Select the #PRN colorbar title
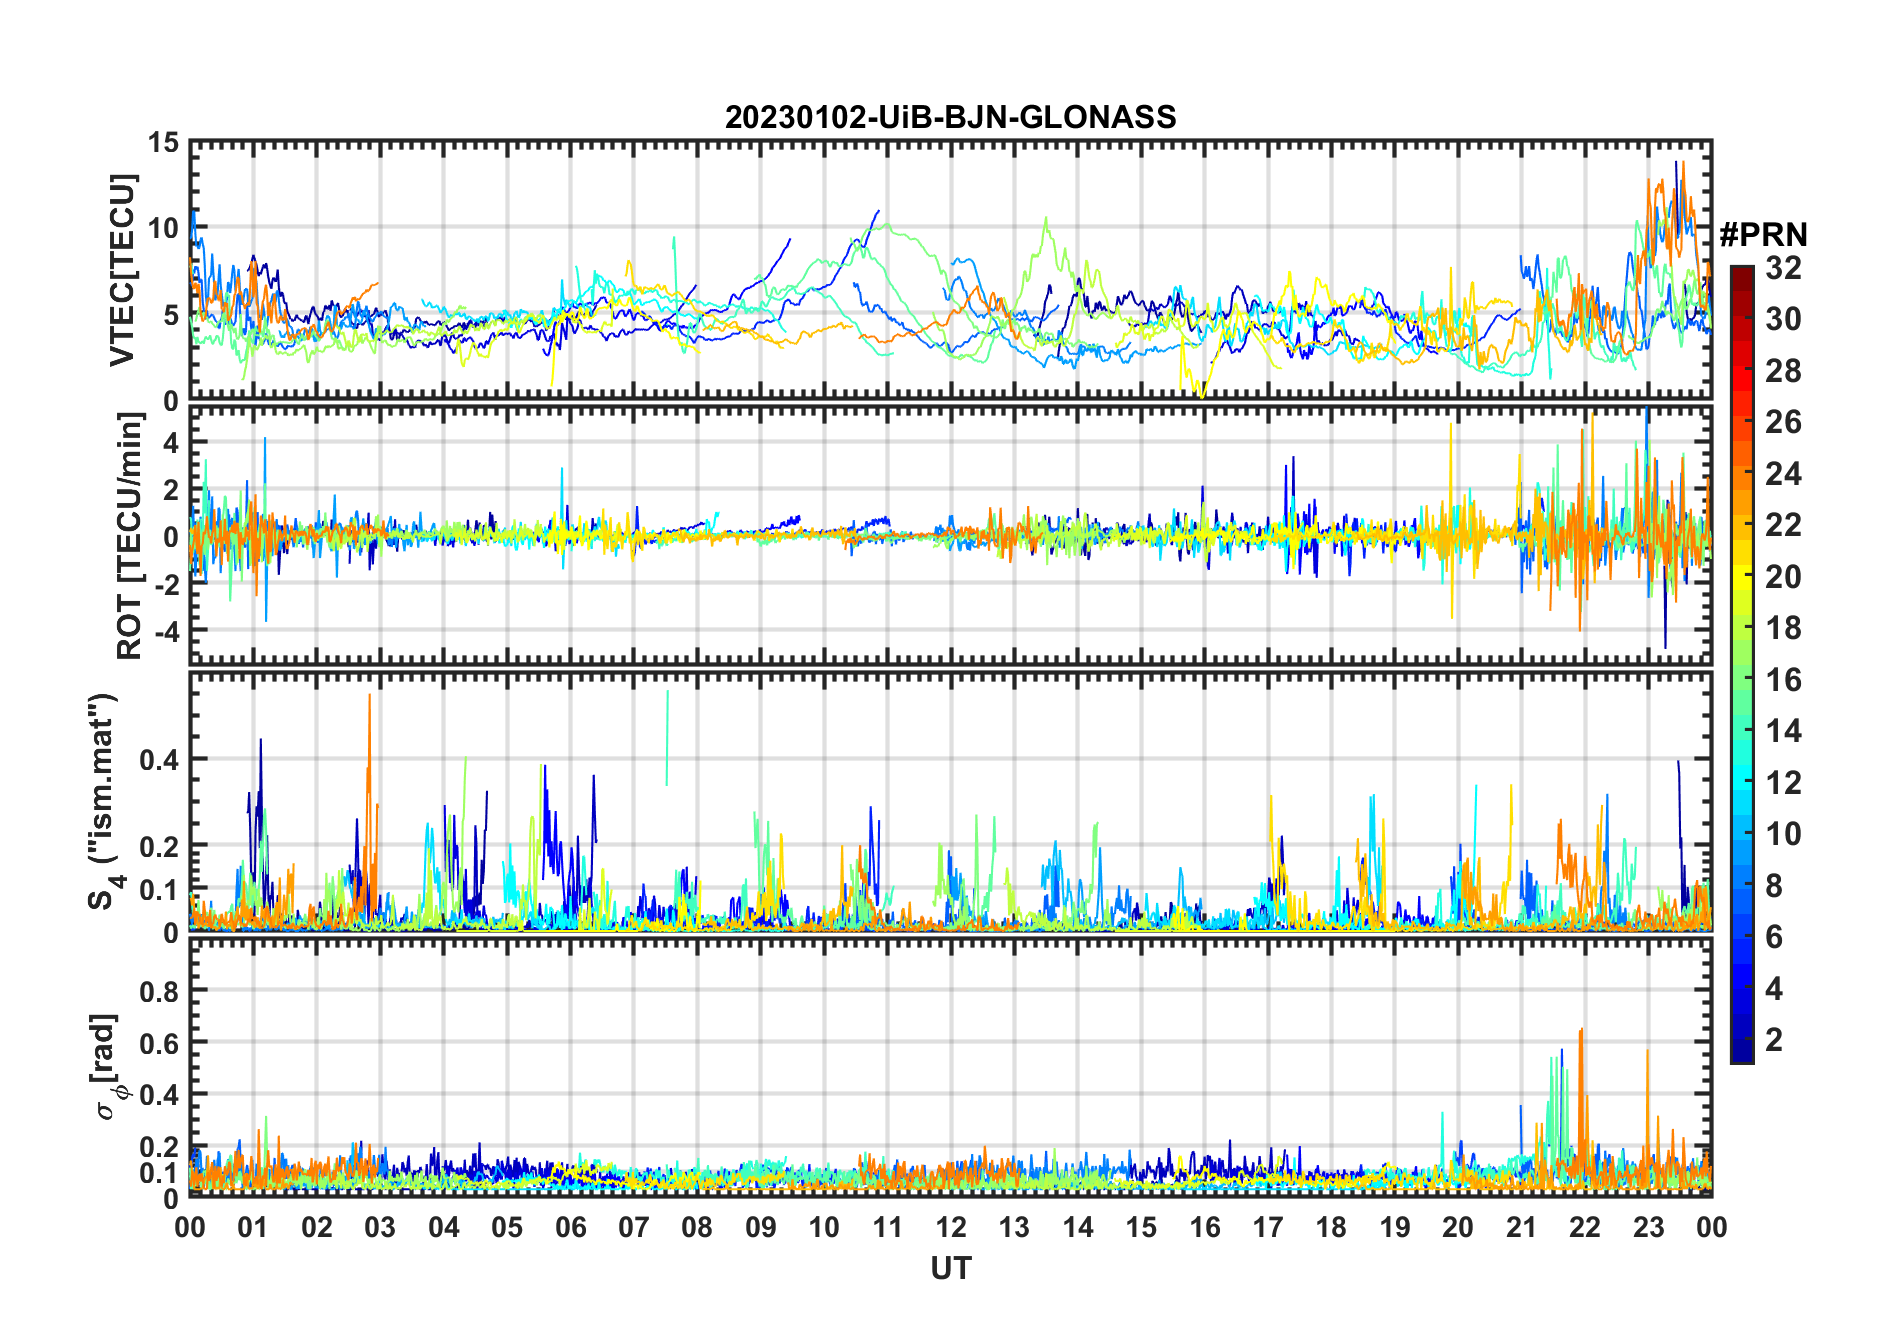Image resolution: width=1902 pixels, height=1330 pixels. click(1763, 235)
